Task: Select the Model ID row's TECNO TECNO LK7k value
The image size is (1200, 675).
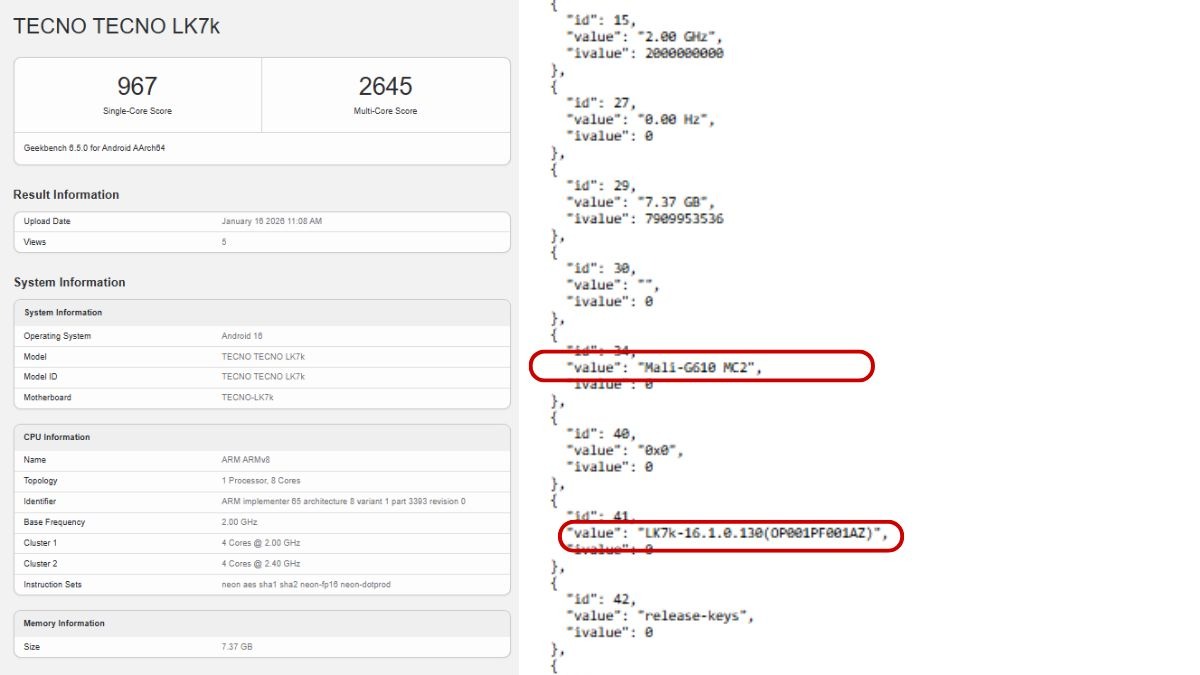Action: [x=263, y=377]
